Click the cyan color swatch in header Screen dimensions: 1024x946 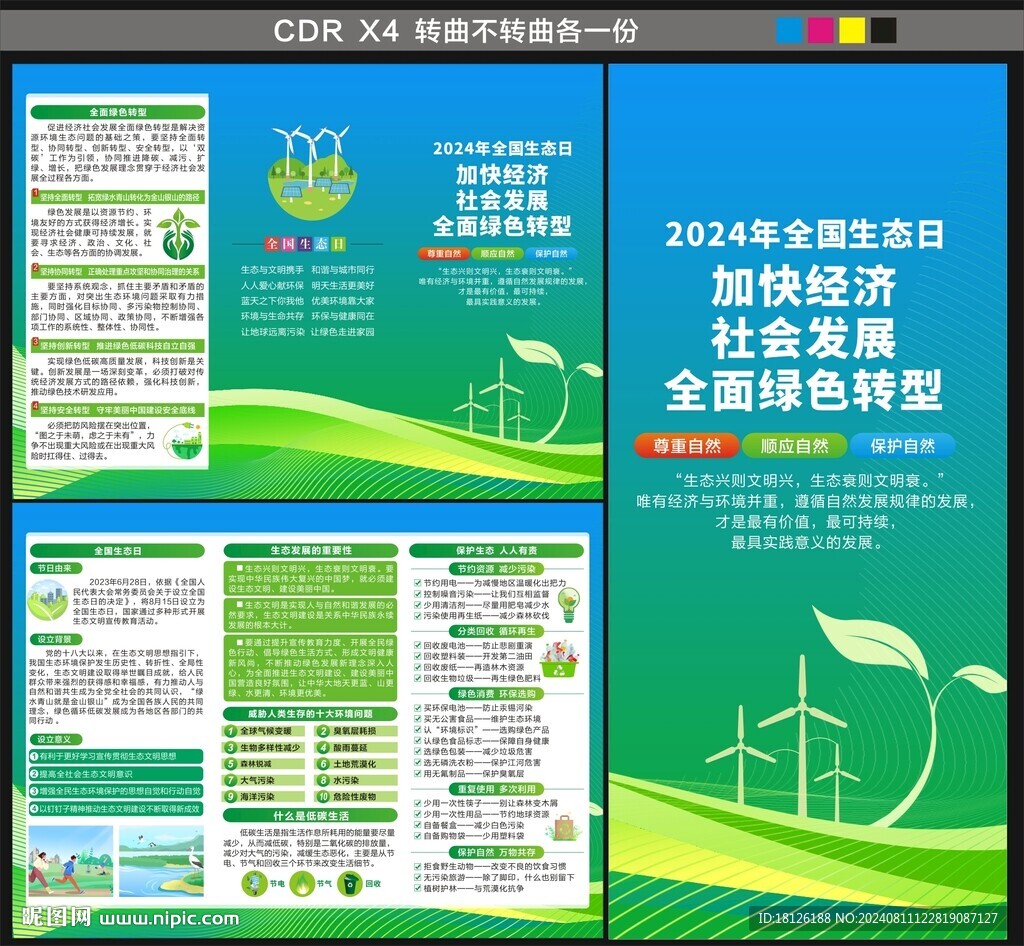coord(789,30)
